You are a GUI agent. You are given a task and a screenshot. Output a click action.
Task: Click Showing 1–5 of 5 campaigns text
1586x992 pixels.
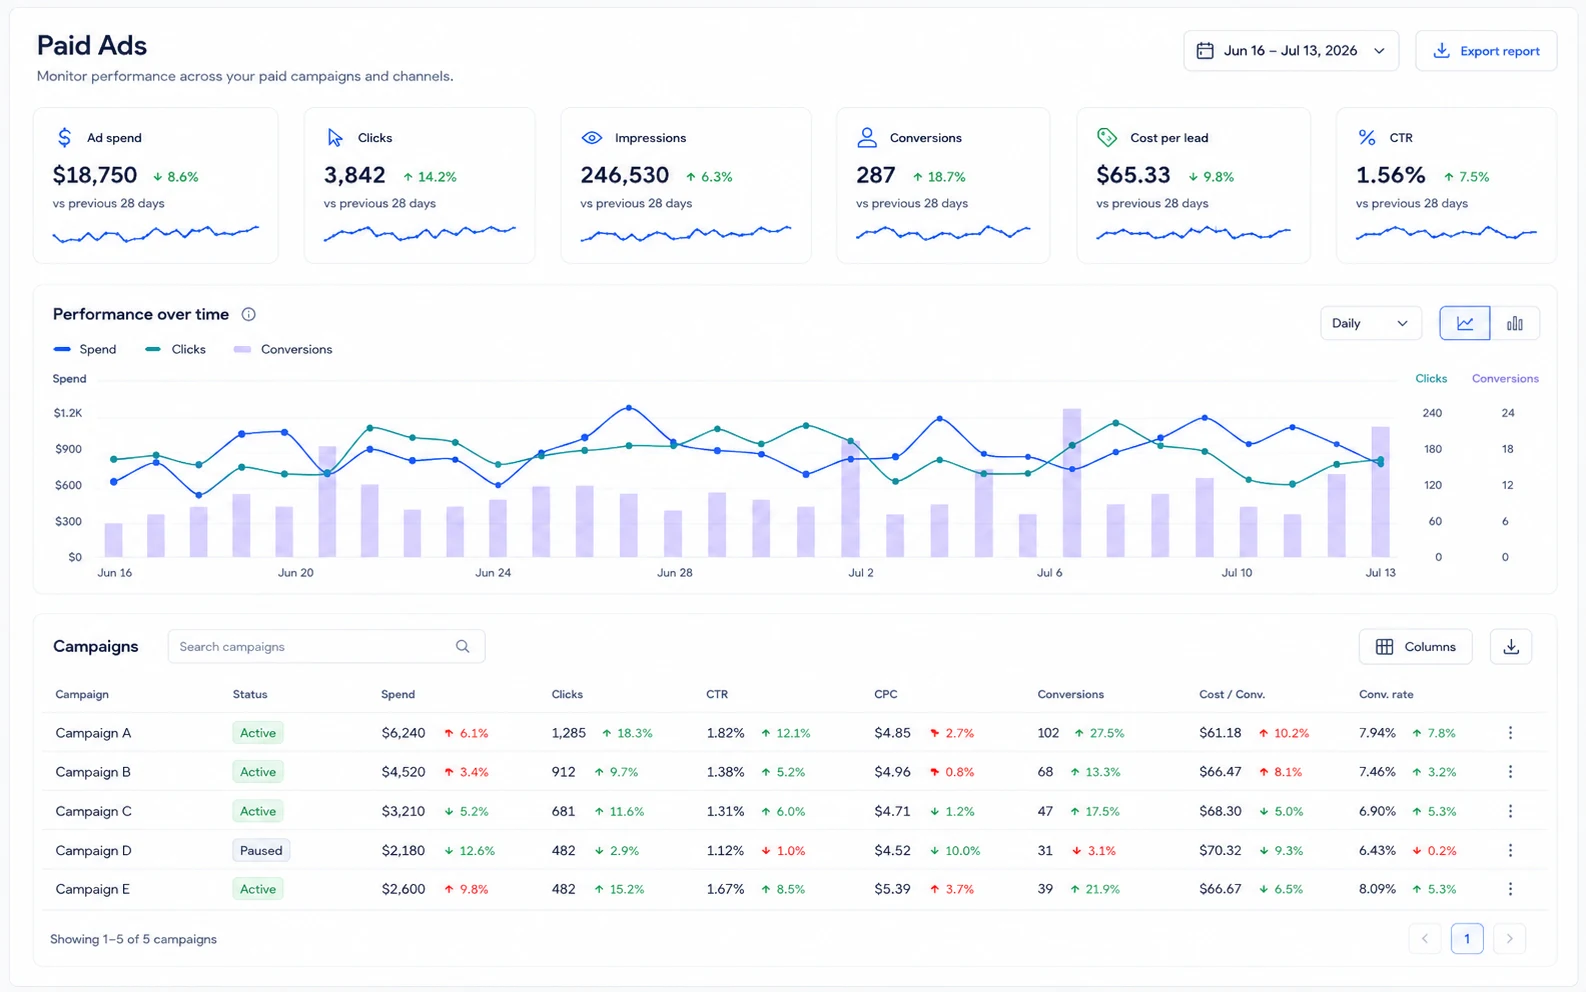click(133, 939)
